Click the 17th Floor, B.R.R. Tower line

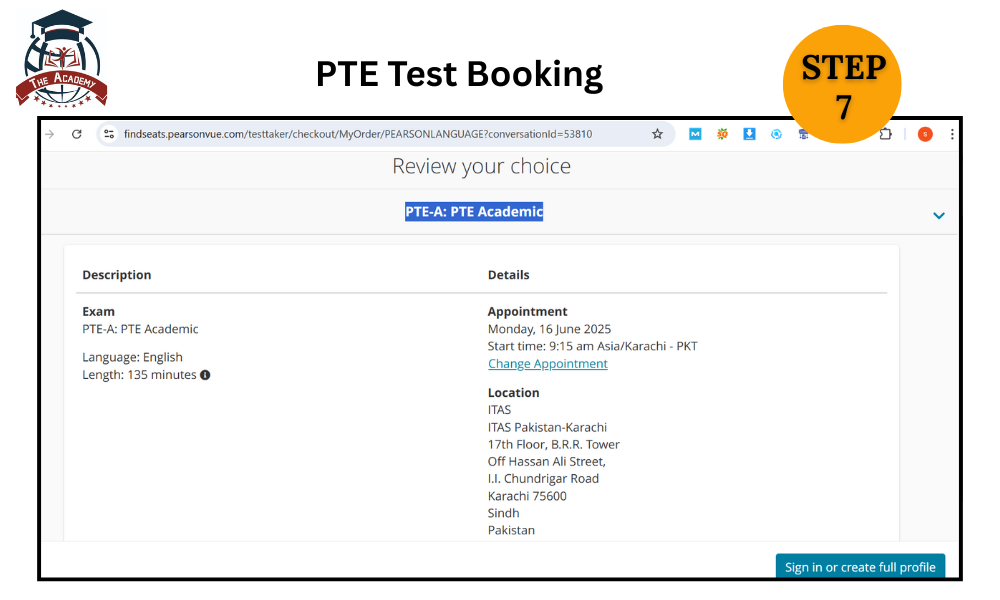[554, 444]
